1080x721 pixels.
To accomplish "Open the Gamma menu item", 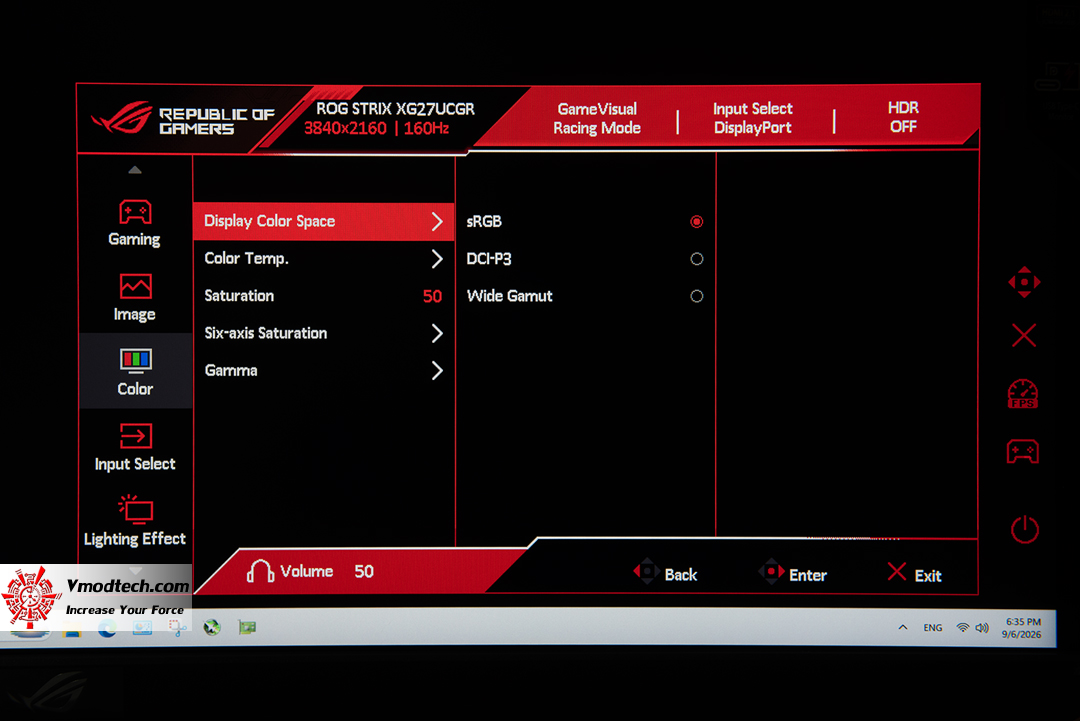I will click(x=324, y=370).
